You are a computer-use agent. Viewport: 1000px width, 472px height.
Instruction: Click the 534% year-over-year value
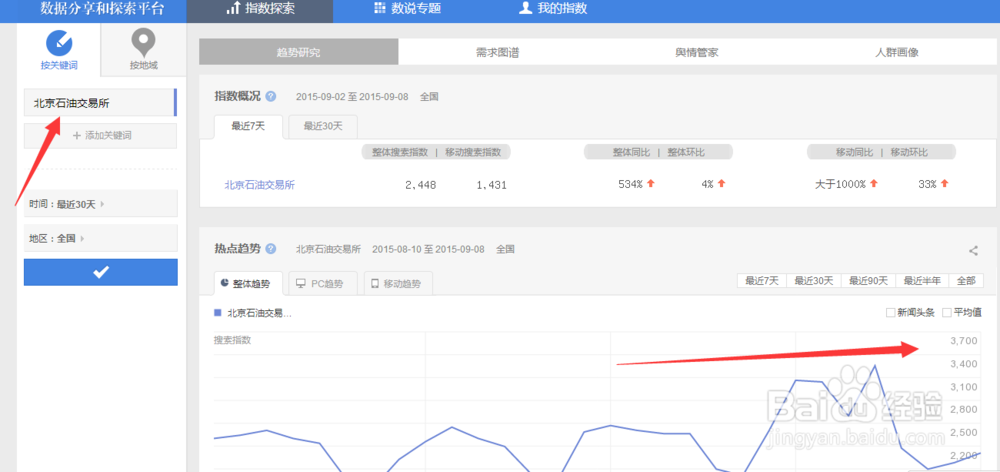(630, 184)
